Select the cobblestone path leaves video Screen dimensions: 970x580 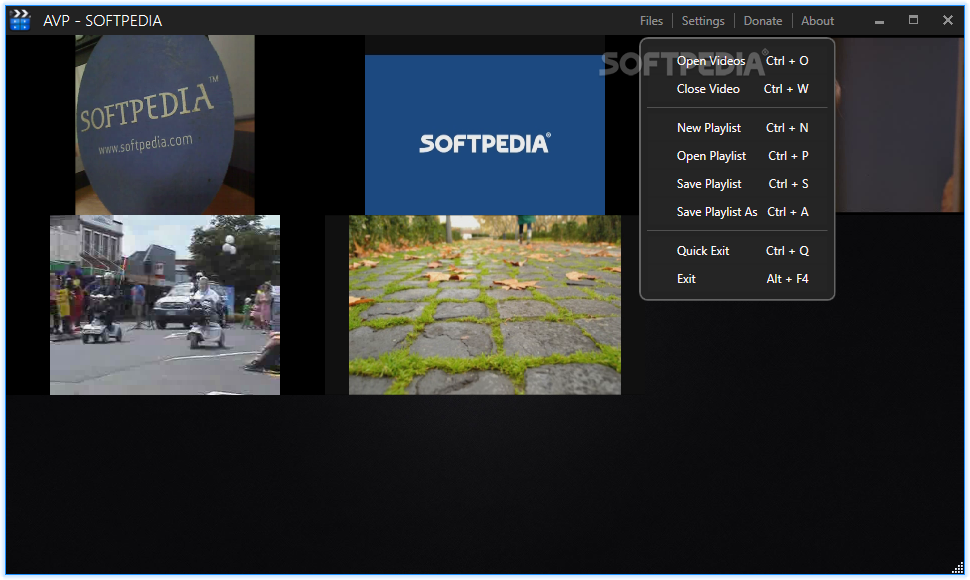[484, 305]
